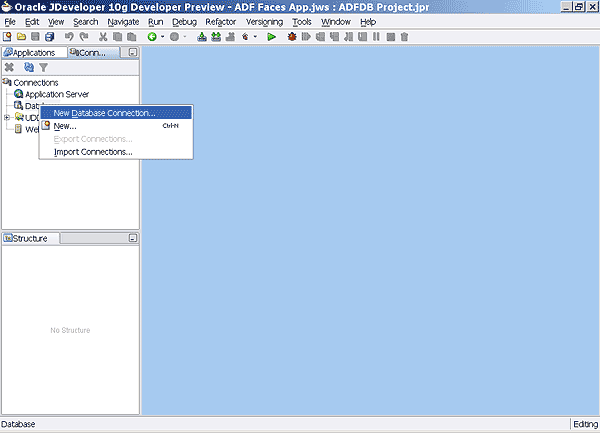Open the Tools menu
600x433 pixels.
point(302,22)
